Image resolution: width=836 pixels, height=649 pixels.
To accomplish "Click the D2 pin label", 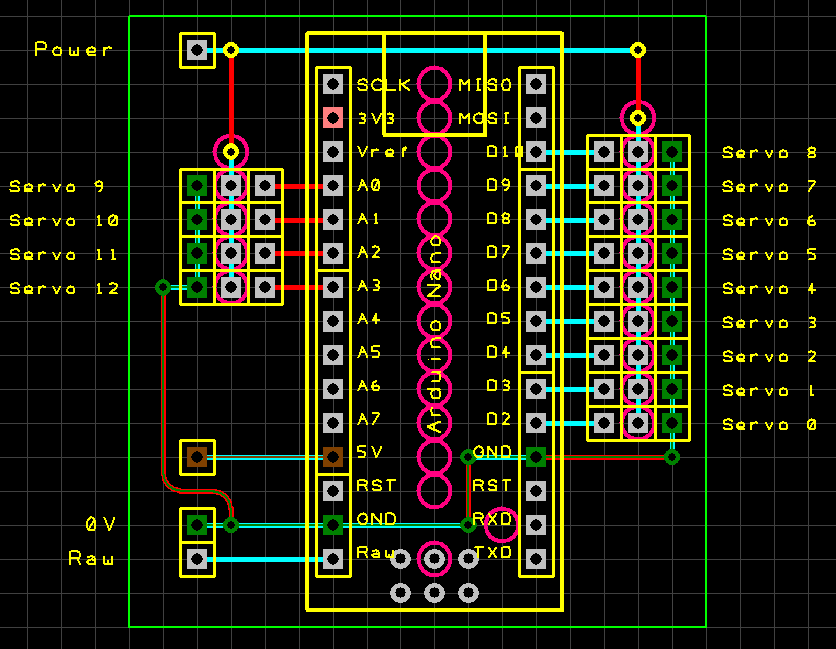I will click(x=499, y=420).
